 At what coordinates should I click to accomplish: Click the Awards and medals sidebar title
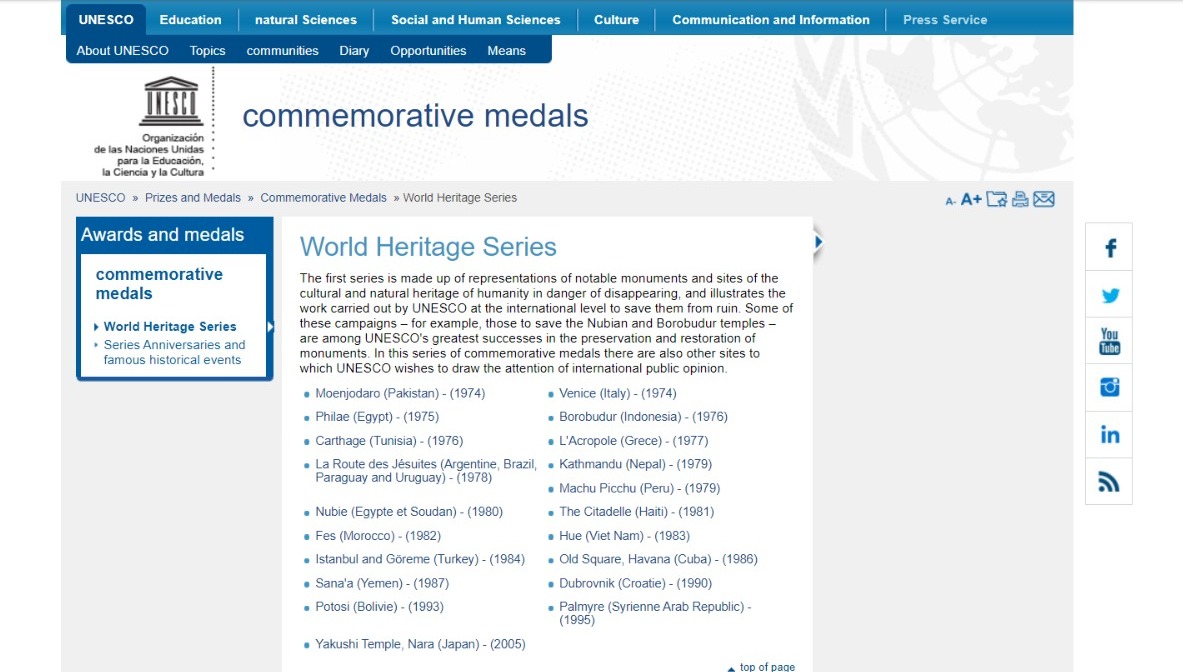162,235
